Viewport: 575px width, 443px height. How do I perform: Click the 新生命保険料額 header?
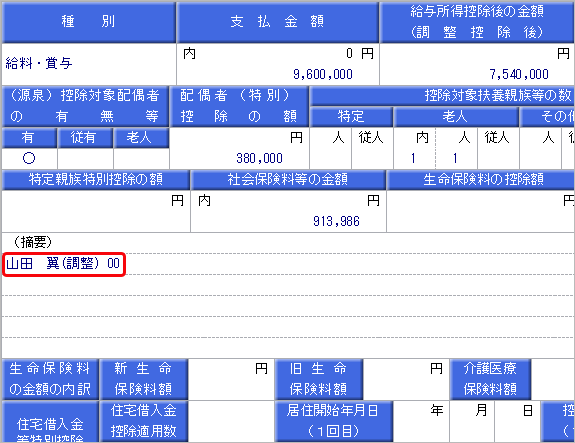[143, 379]
